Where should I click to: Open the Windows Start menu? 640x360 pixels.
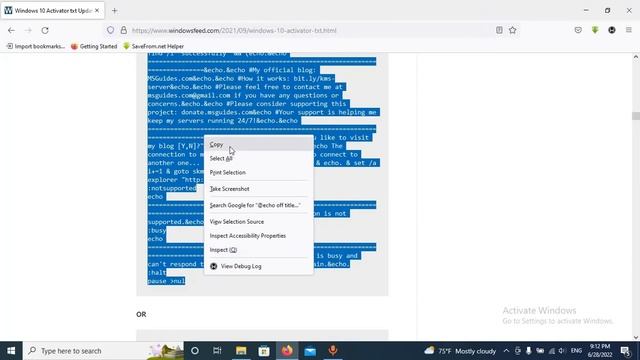tap(11, 351)
